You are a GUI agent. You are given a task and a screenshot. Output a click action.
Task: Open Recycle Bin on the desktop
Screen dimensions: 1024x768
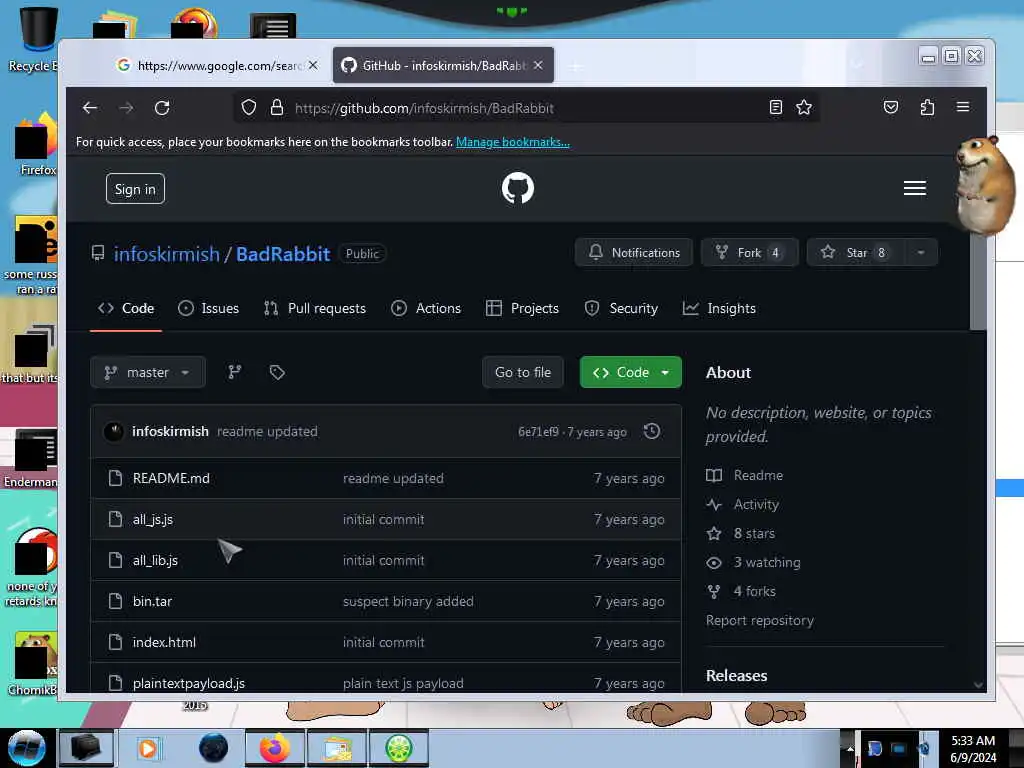[x=38, y=38]
